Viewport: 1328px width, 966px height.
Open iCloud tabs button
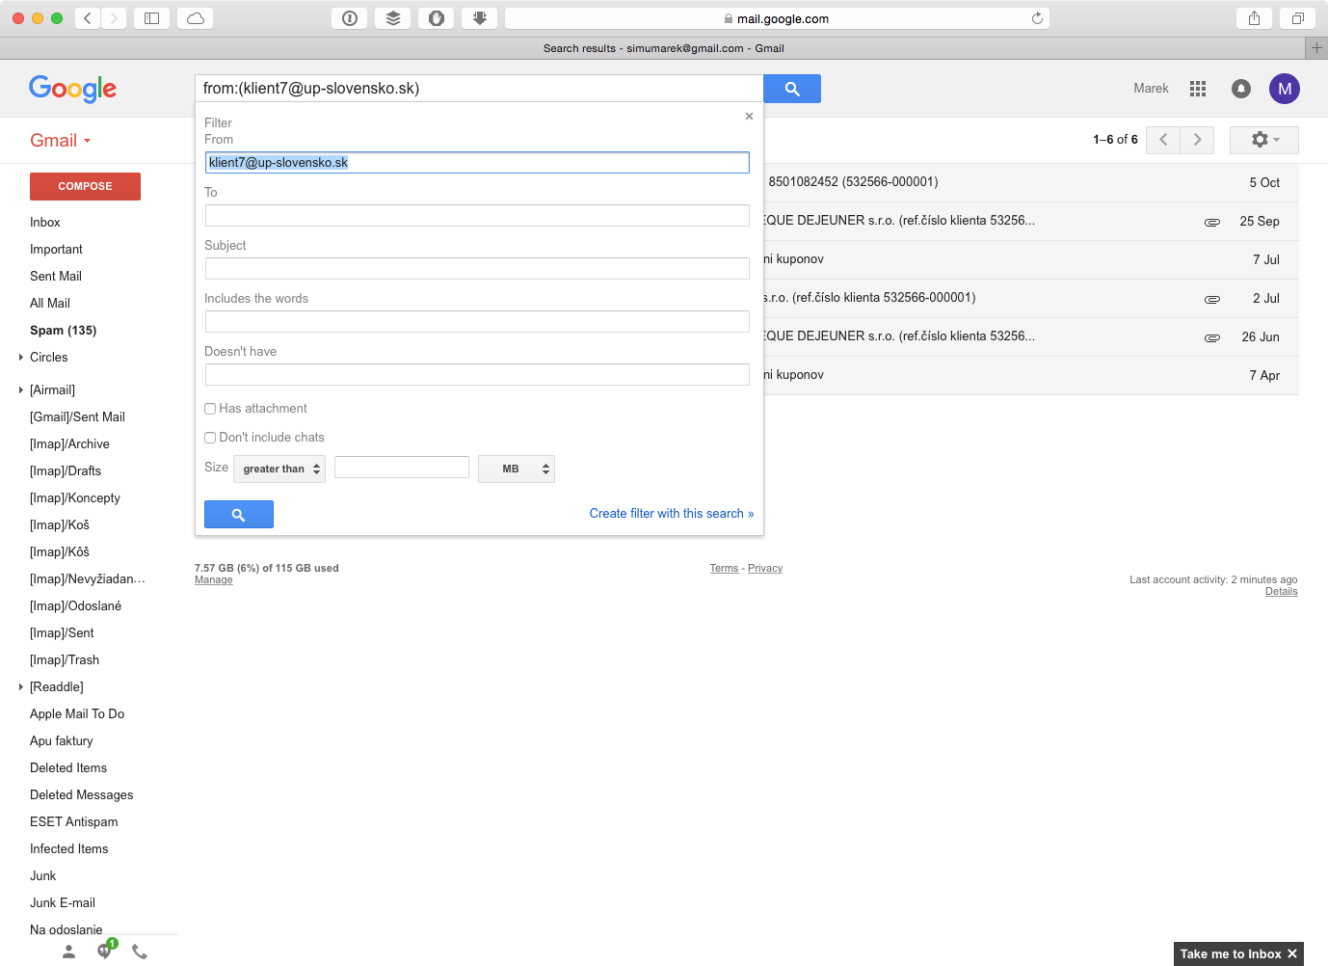195,18
